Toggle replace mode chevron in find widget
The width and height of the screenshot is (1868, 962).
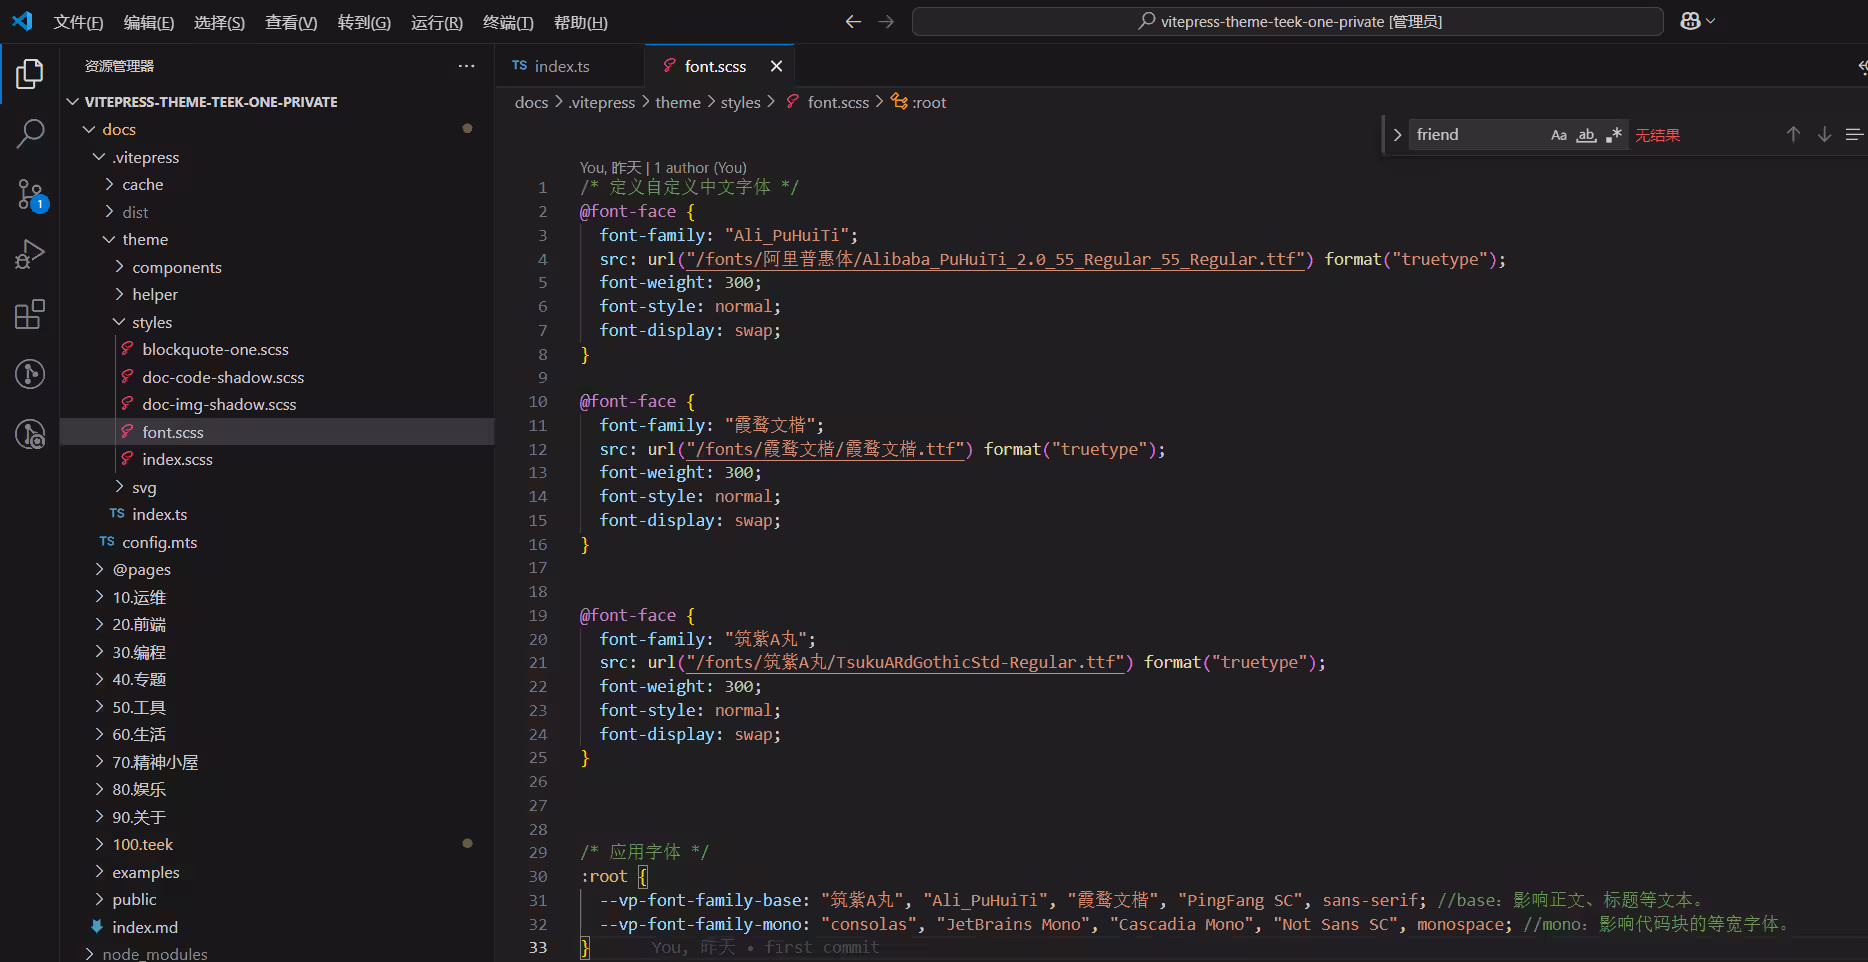1397,135
